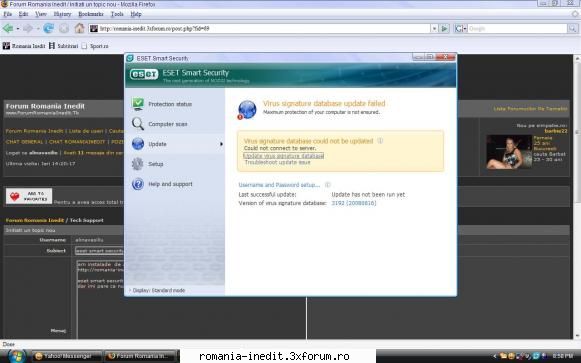Switch to Forum Romania taskbar button
The image size is (581, 363).
click(x=140, y=356)
